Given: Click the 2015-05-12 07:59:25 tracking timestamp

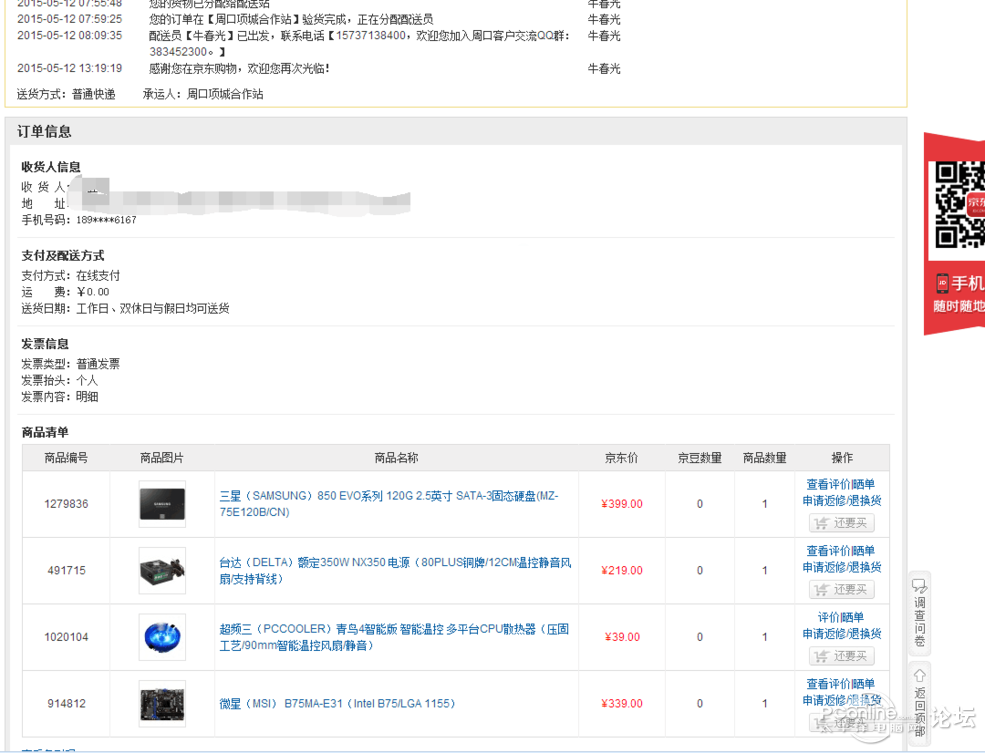Looking at the screenshot, I should coord(70,19).
